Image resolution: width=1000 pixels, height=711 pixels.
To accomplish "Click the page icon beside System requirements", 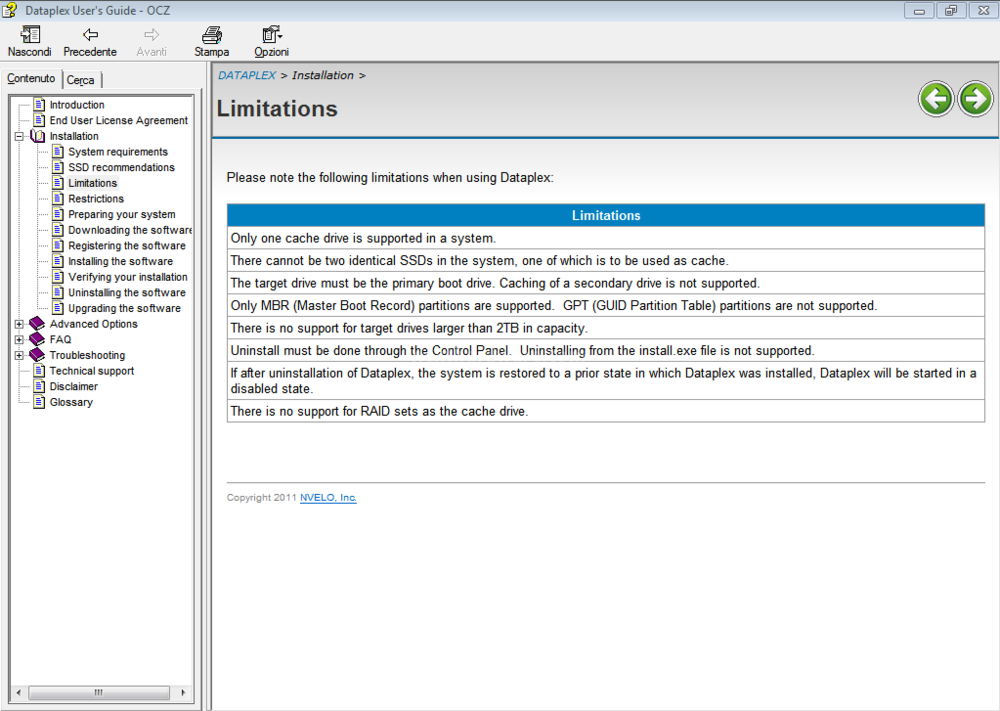I will pyautogui.click(x=58, y=152).
